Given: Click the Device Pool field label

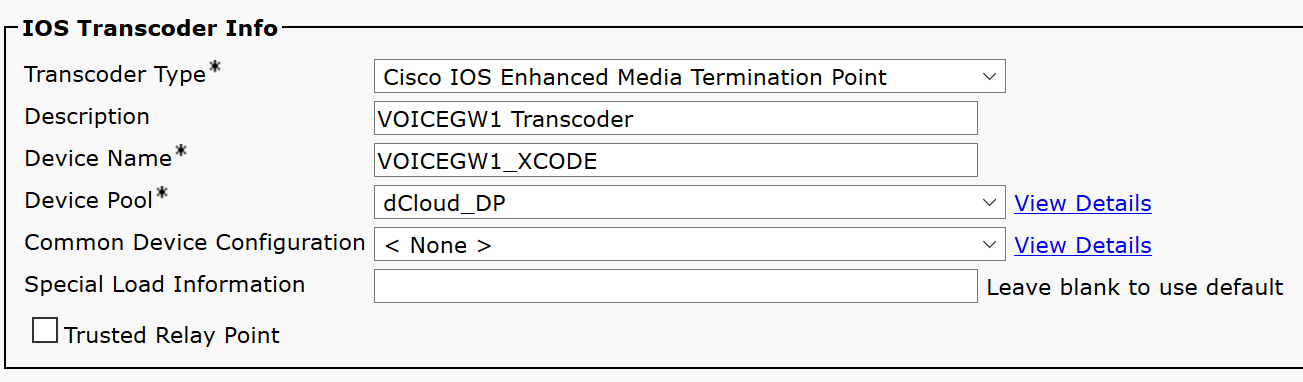Looking at the screenshot, I should click(89, 199).
